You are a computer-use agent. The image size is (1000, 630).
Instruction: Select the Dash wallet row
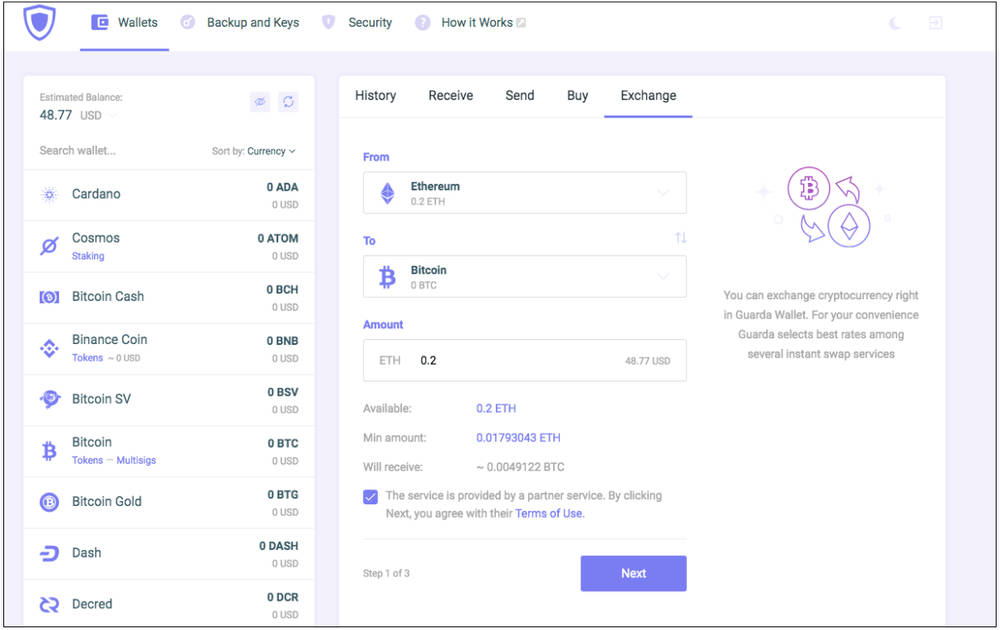(x=169, y=554)
